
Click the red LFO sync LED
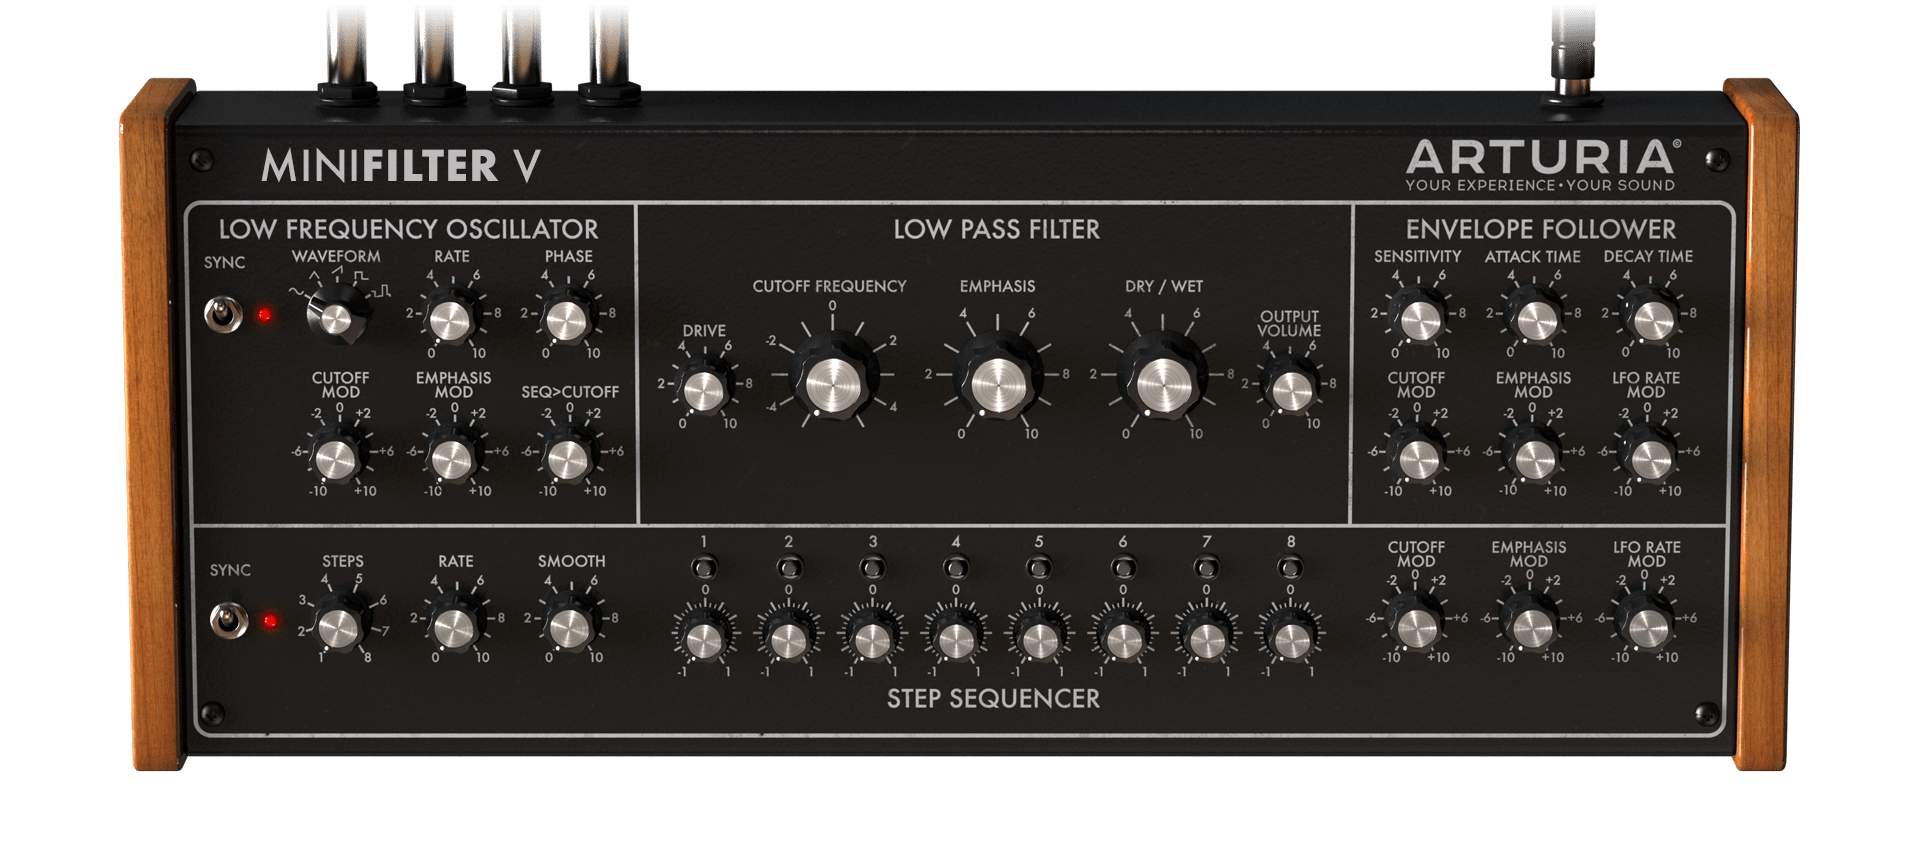coord(265,315)
